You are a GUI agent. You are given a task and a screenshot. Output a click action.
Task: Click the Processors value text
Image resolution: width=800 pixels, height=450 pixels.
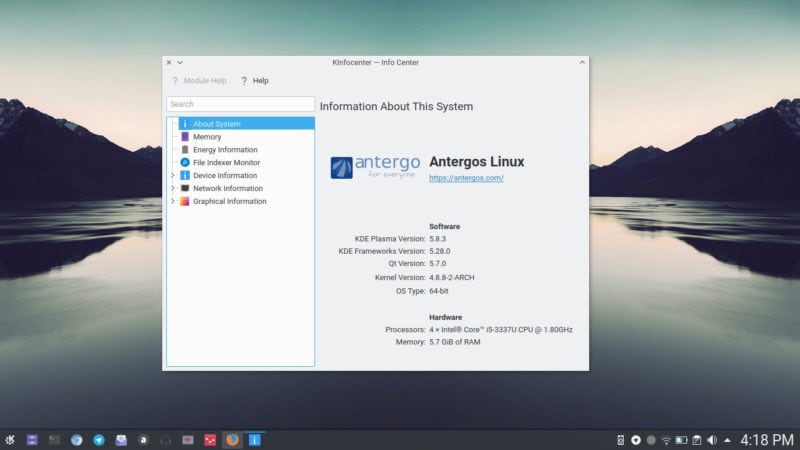click(x=501, y=330)
